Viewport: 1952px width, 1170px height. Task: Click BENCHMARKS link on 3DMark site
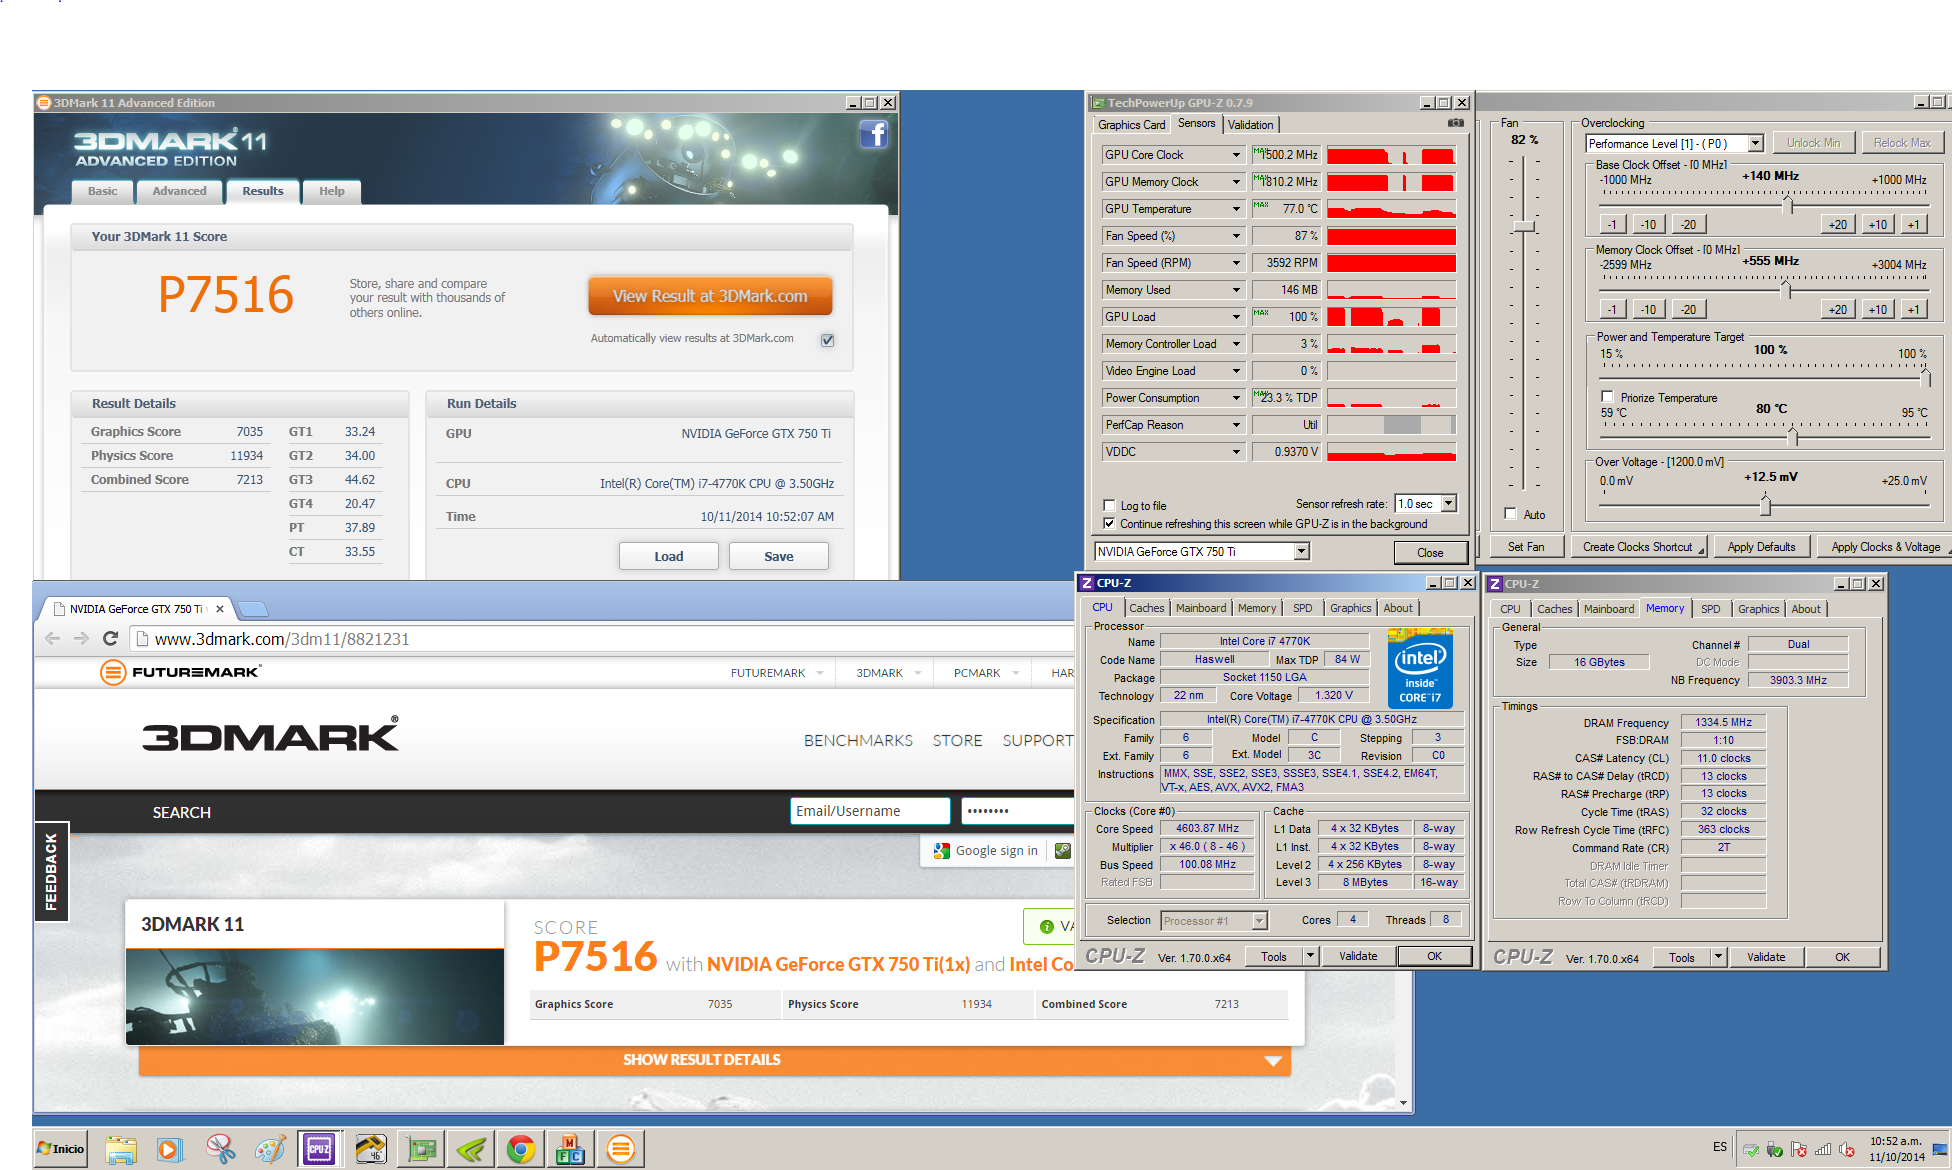point(858,741)
